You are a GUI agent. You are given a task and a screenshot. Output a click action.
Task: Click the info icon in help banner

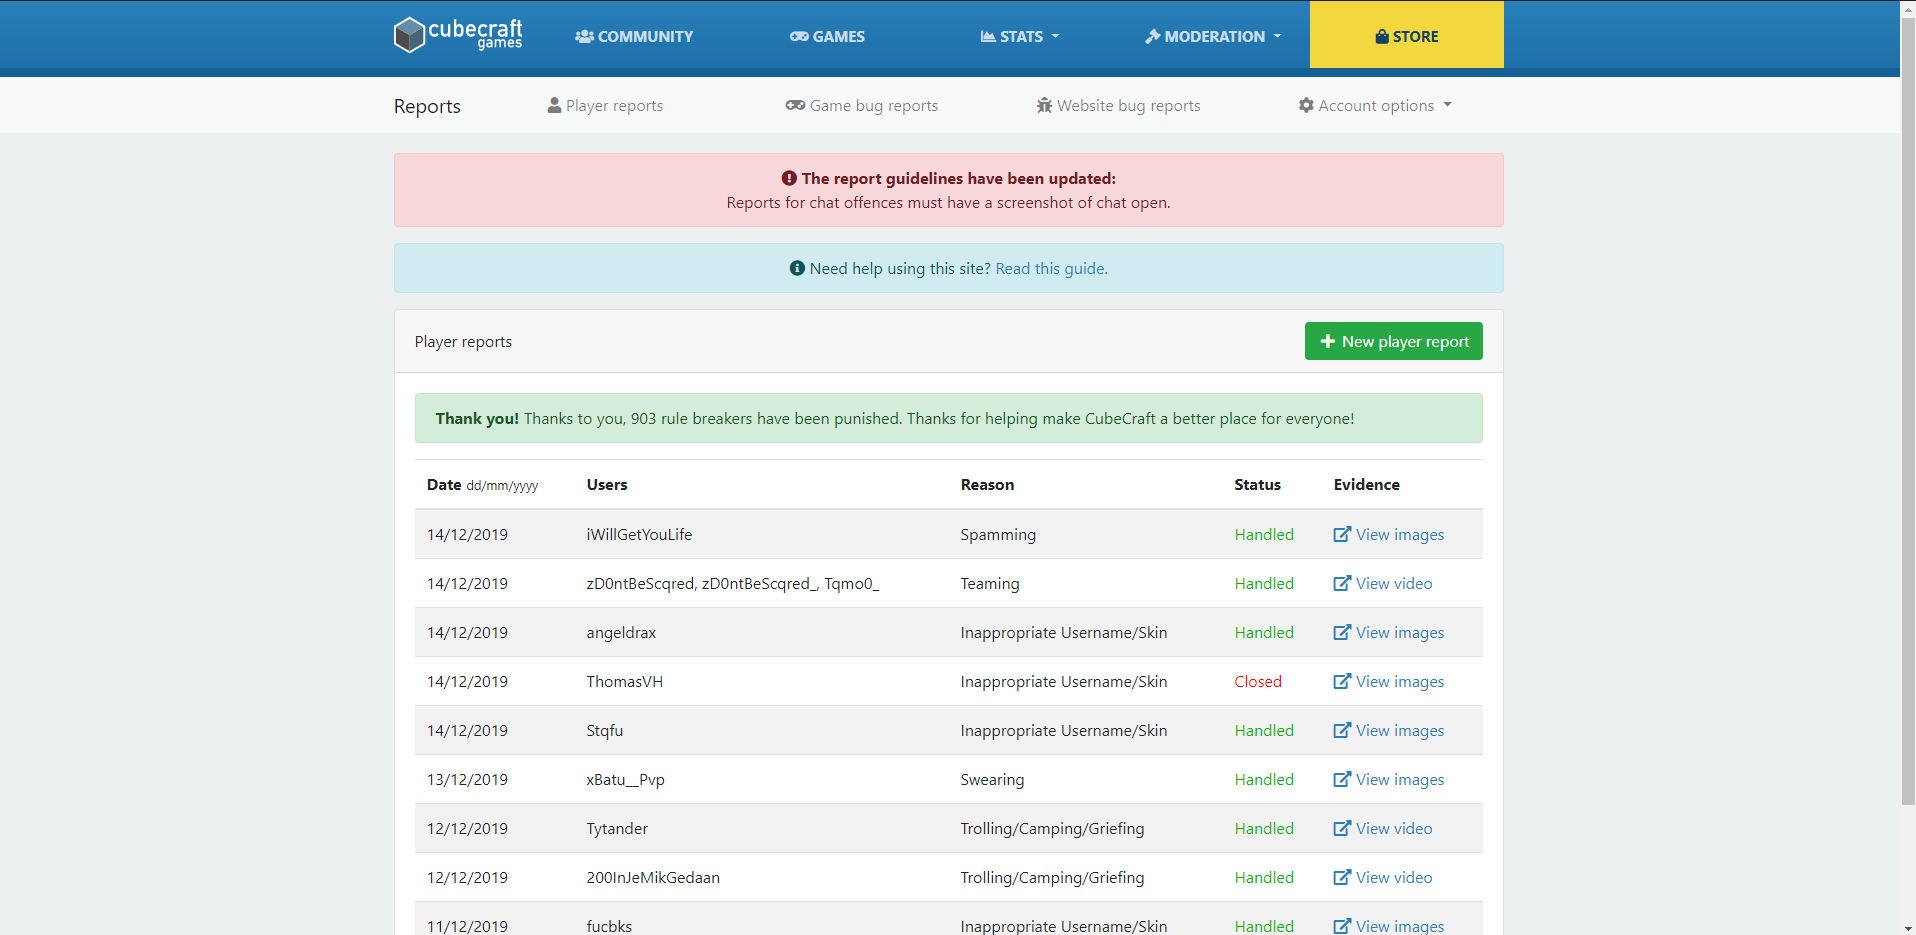pos(797,268)
